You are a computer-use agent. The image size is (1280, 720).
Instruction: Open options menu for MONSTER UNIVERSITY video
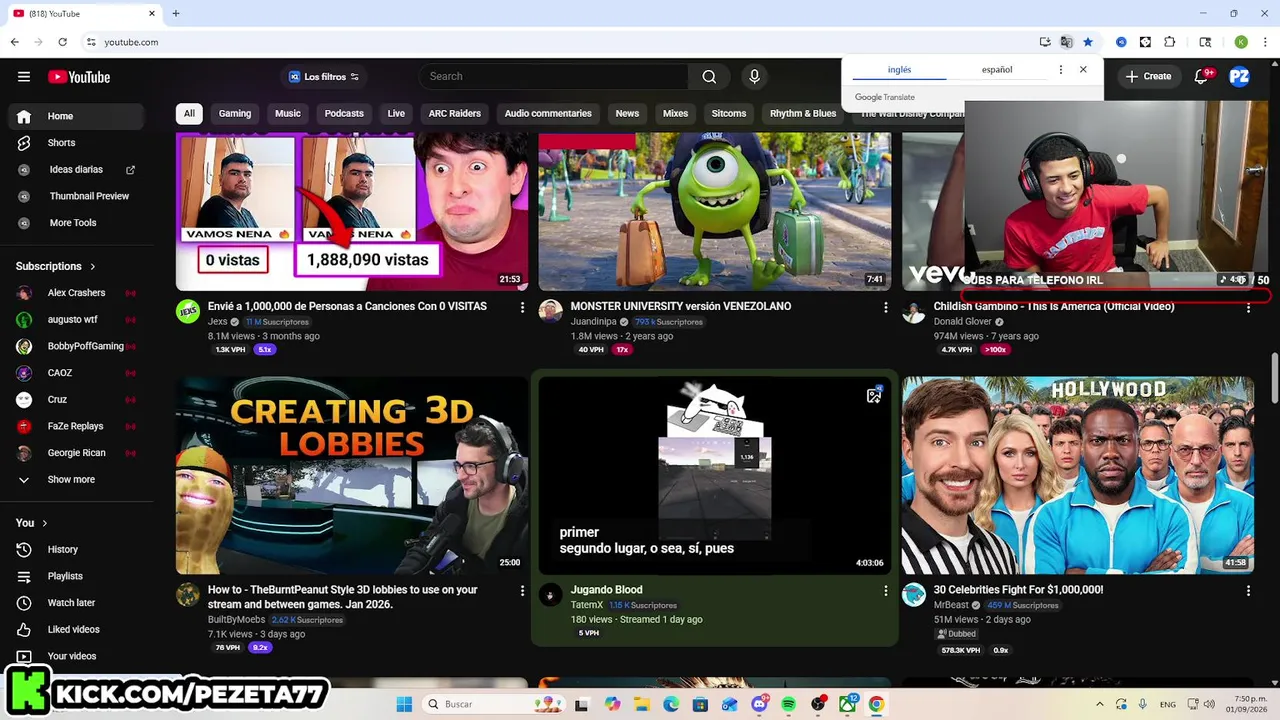[885, 308]
